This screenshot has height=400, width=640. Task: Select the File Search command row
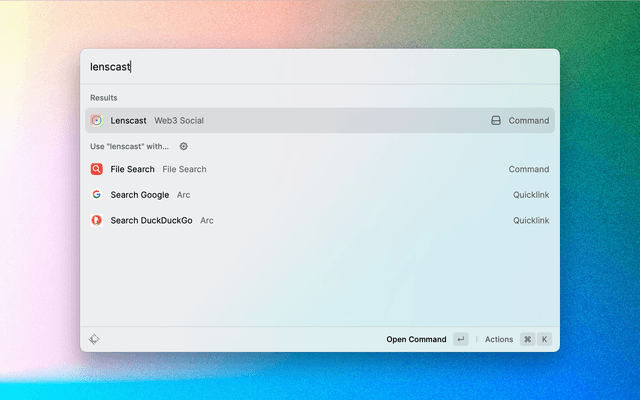[300, 169]
